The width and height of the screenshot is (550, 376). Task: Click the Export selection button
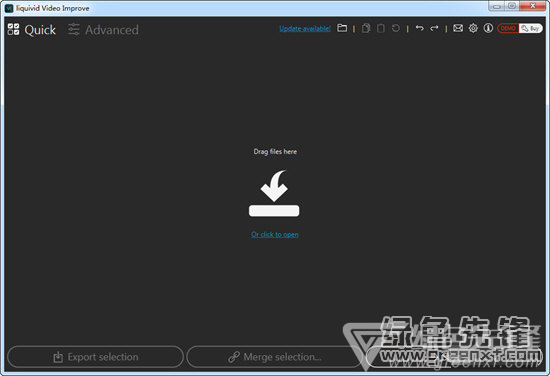[95, 357]
